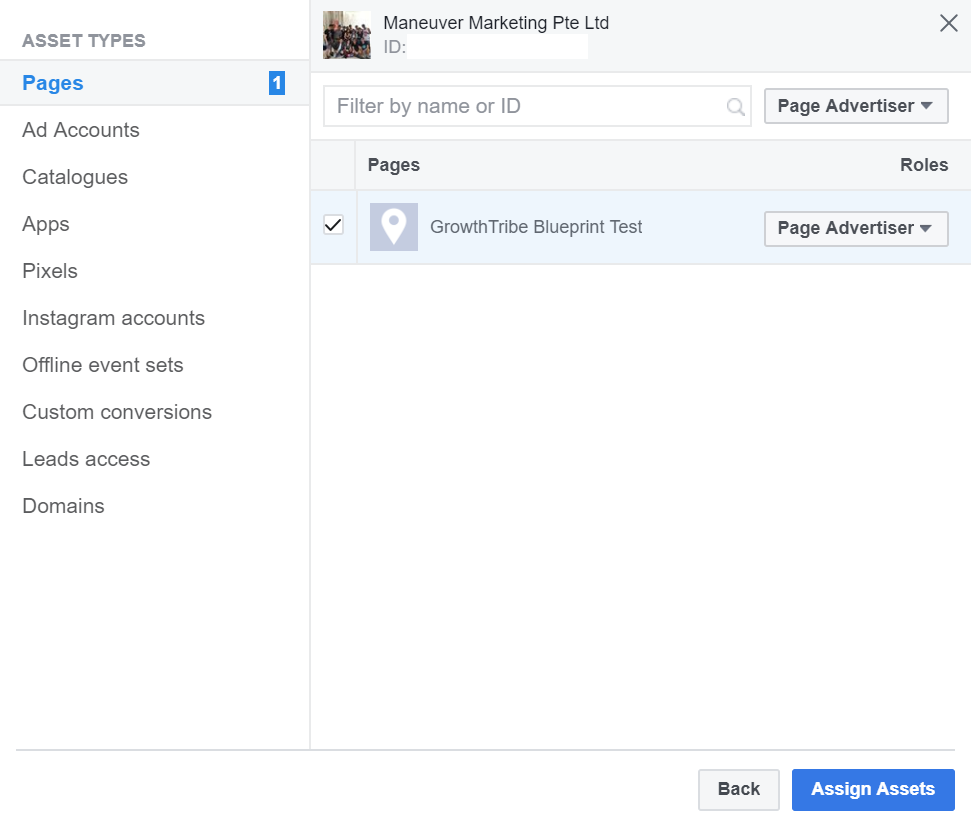971x827 pixels.
Task: Choose Pixels from asset types
Action: point(50,271)
